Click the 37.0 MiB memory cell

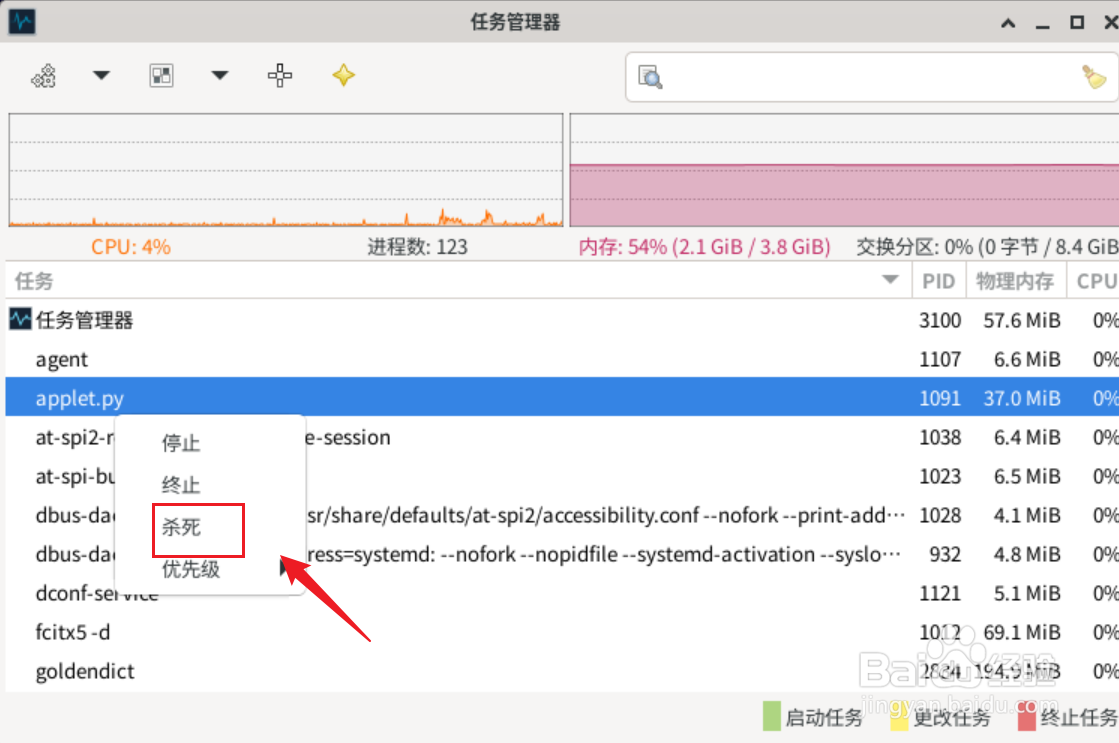click(1022, 398)
